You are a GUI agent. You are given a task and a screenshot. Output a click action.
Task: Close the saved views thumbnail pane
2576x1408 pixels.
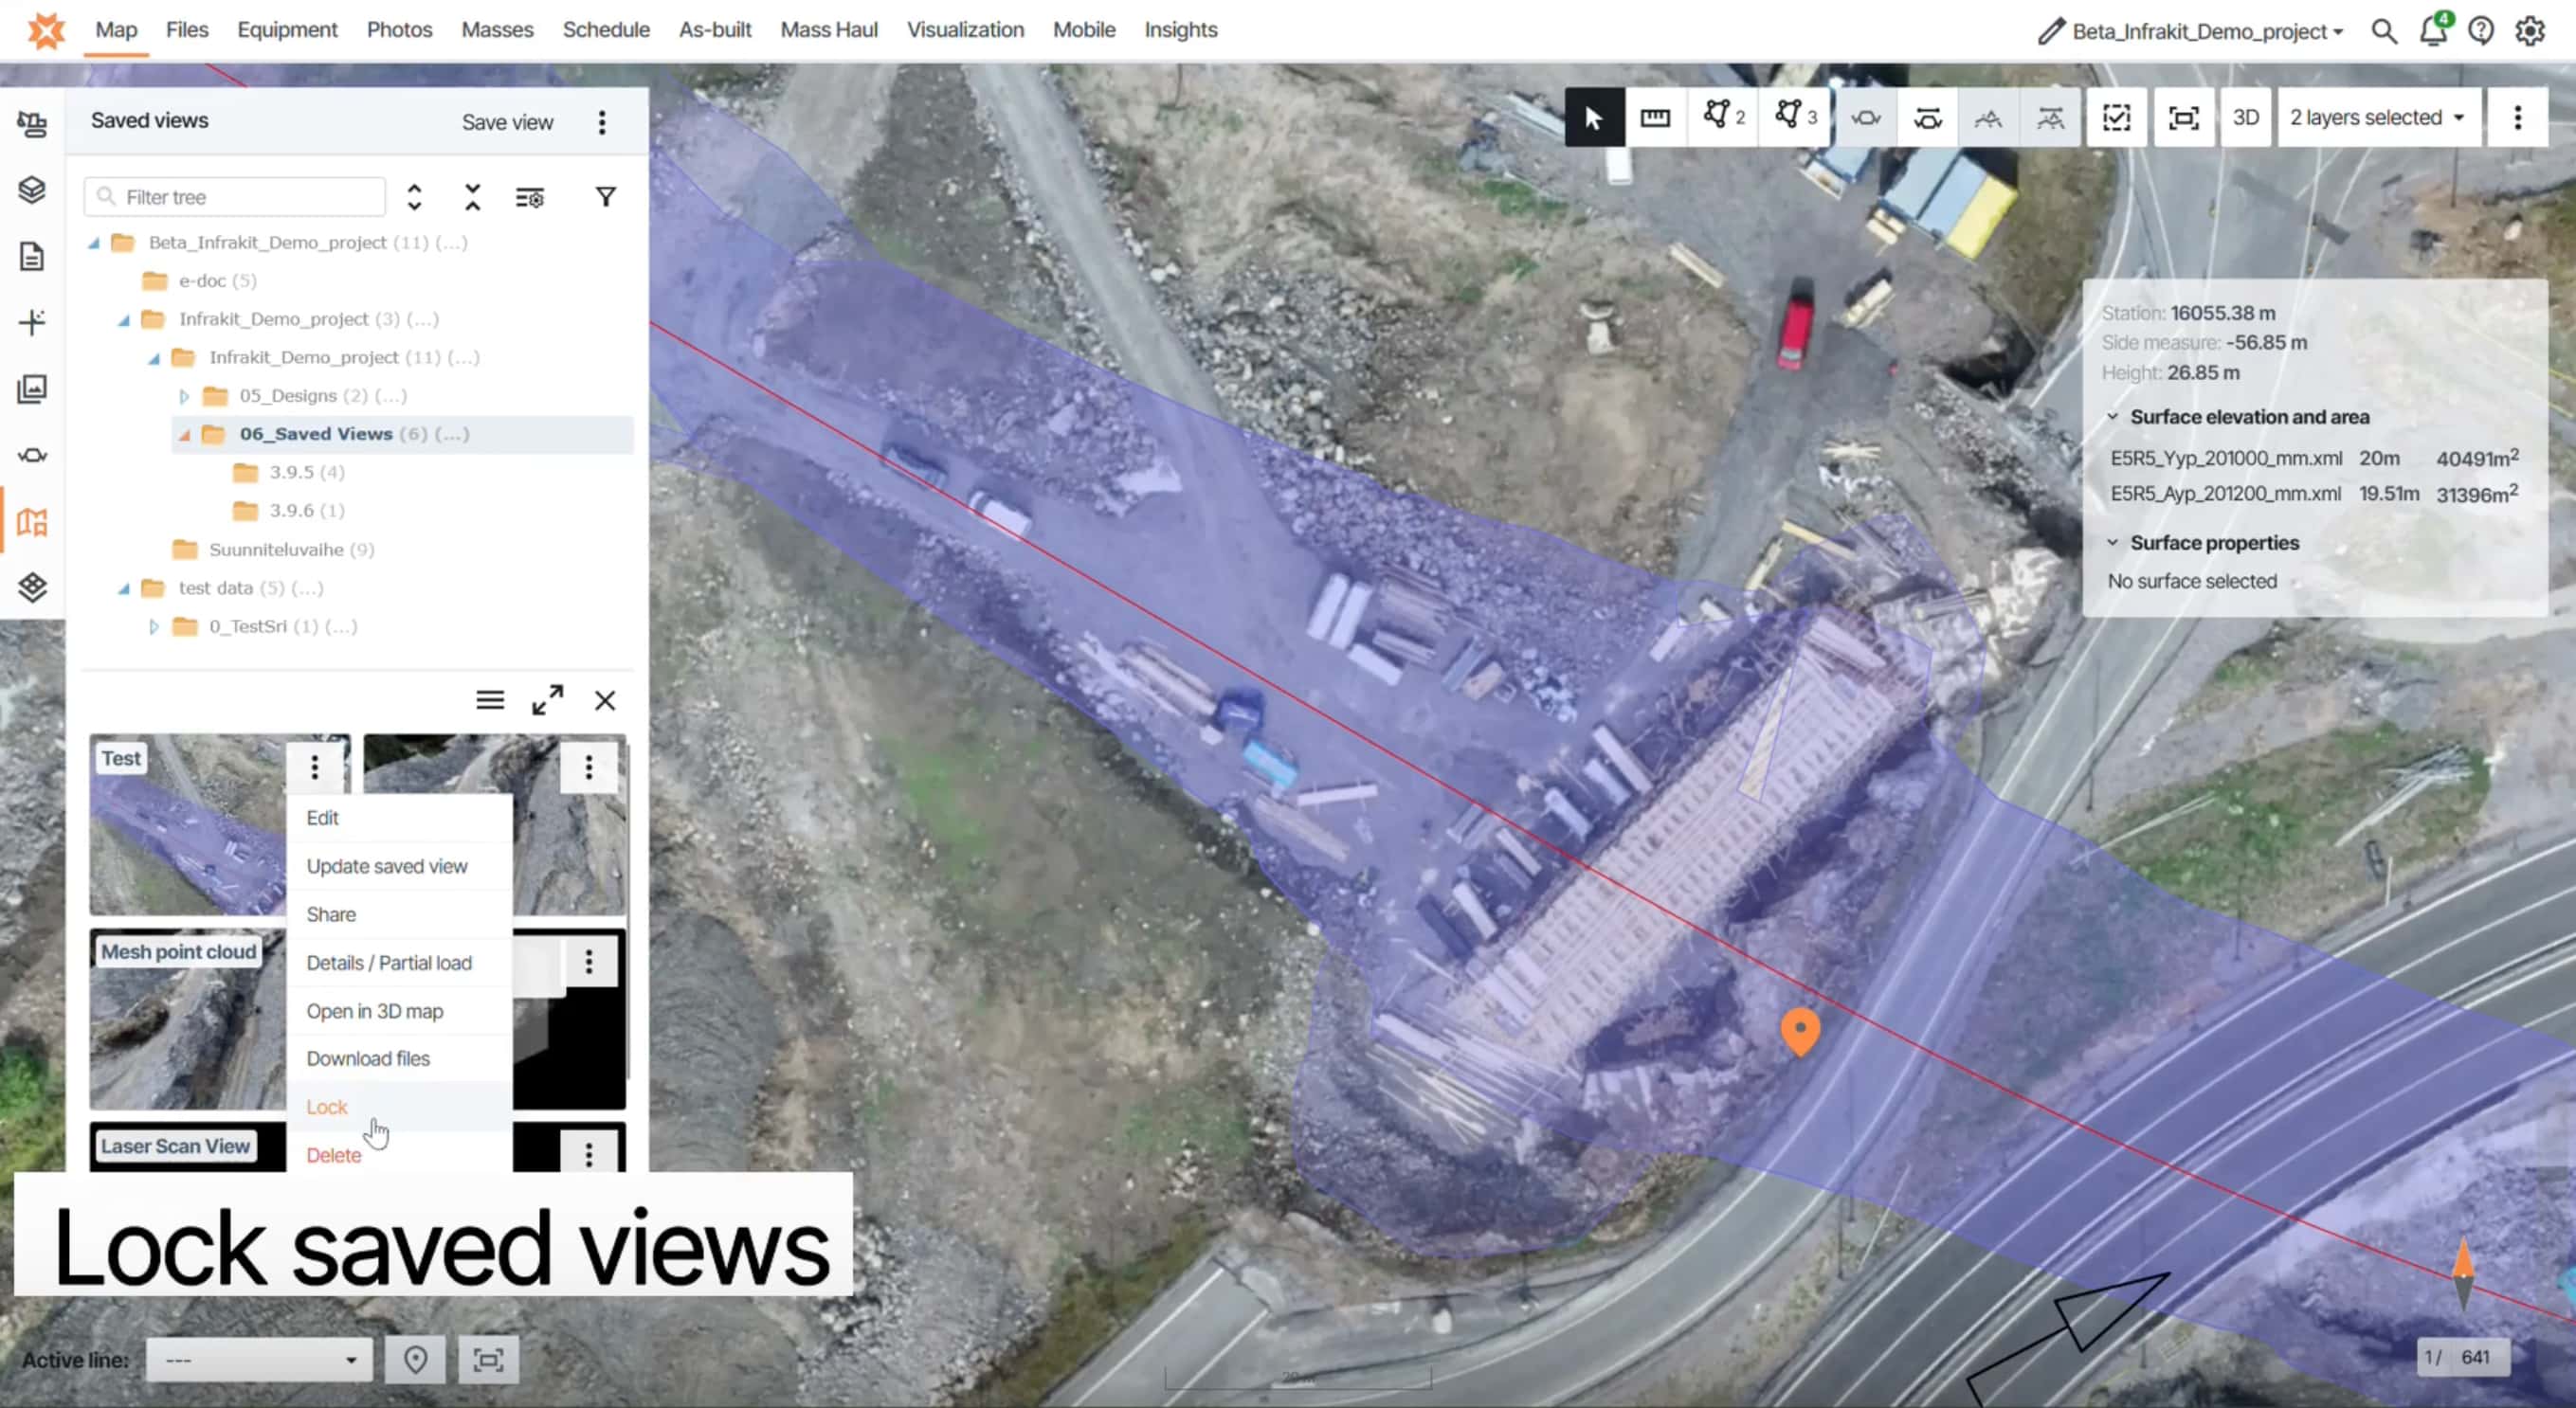(605, 700)
